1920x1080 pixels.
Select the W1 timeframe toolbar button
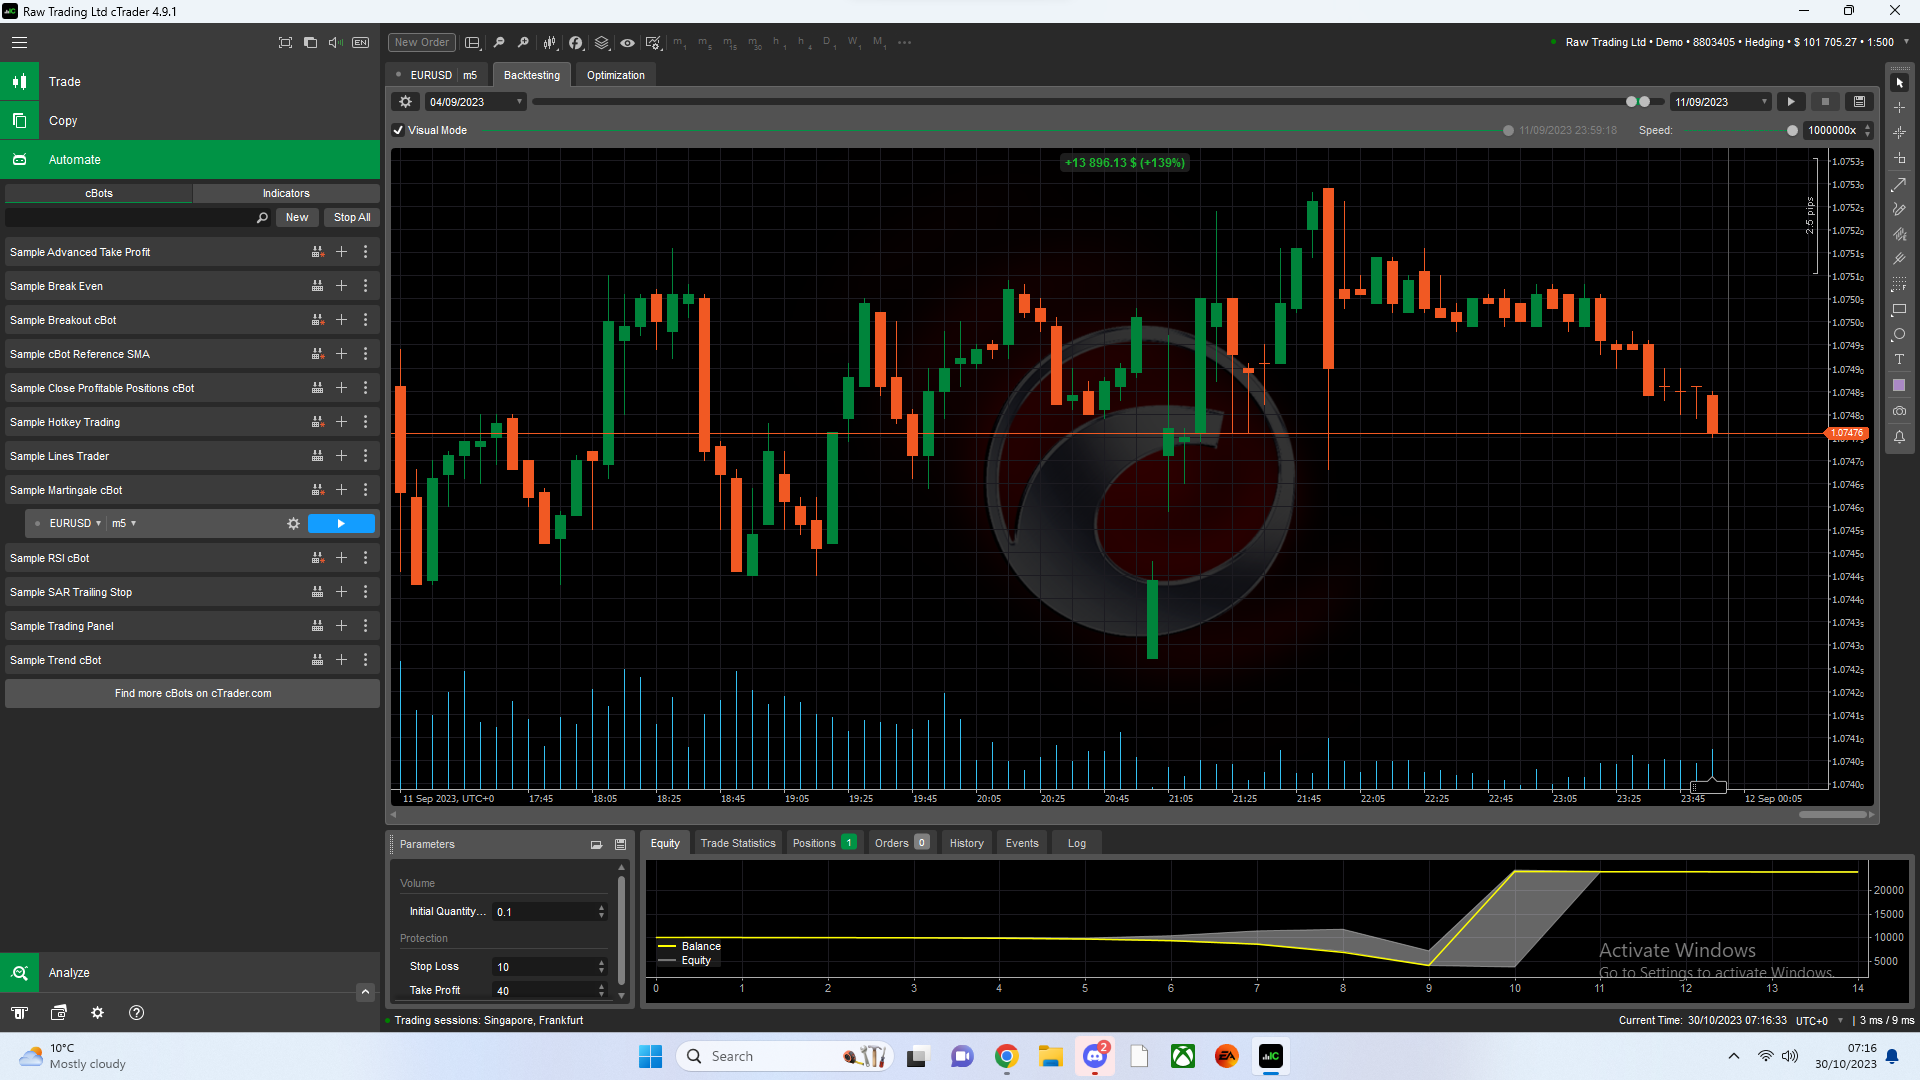[854, 43]
